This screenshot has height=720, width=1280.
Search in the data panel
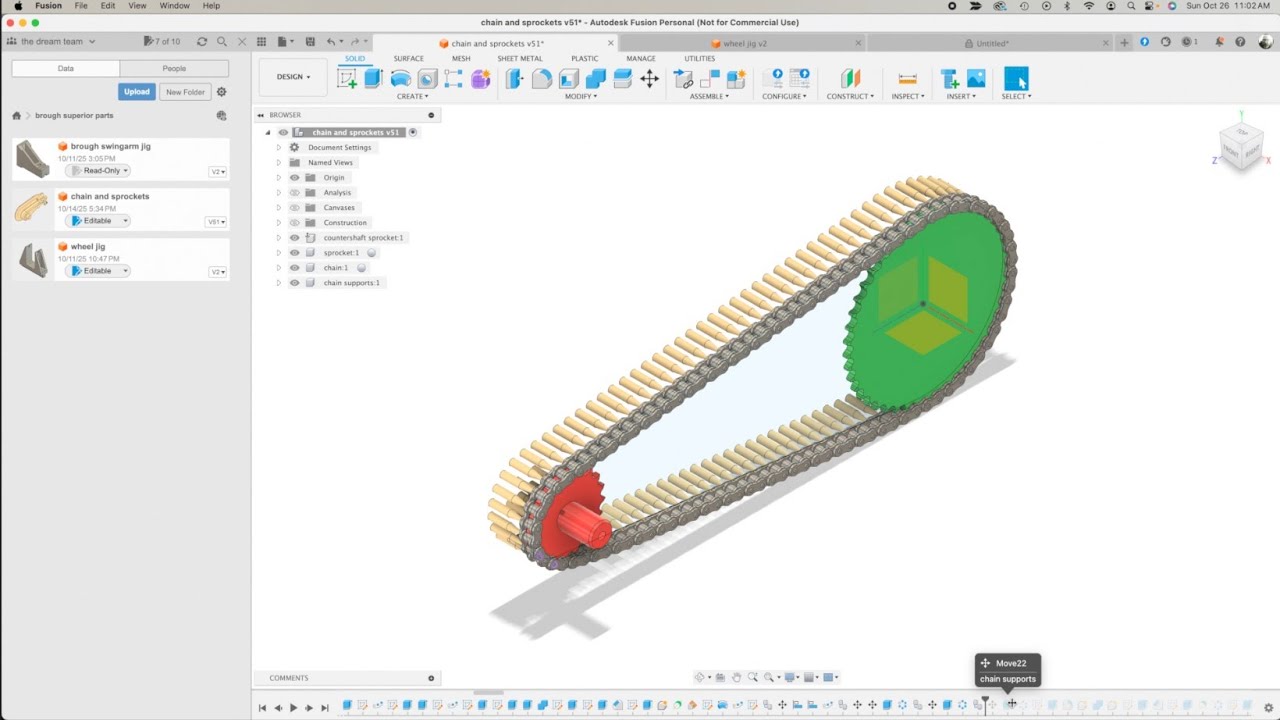coord(222,42)
